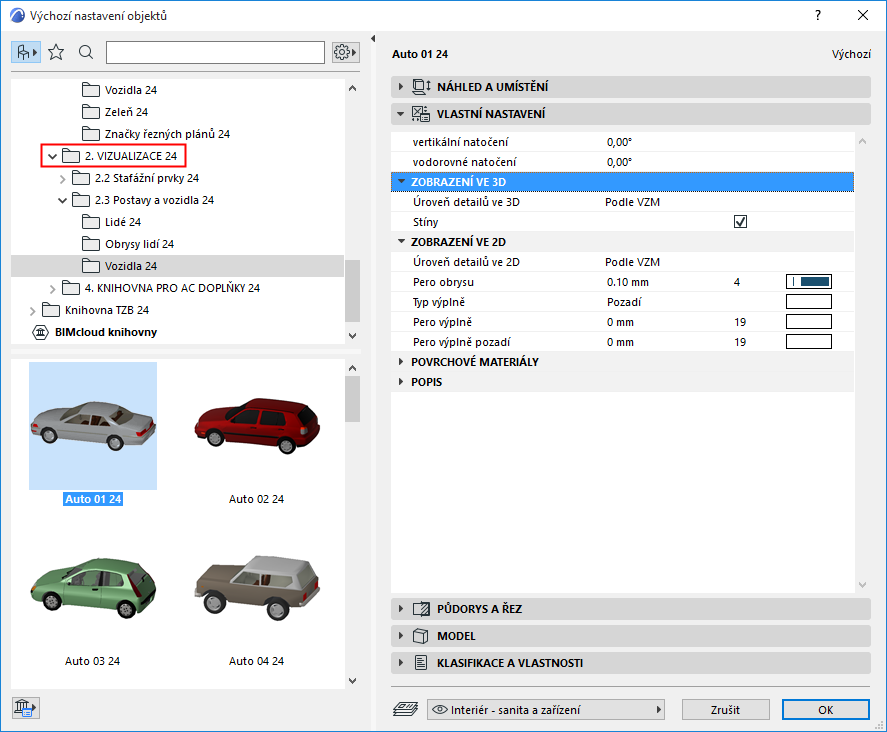Screen dimensions: 887x732
Task: Select the Obrysy lidí 24 folder
Action: tap(139, 244)
